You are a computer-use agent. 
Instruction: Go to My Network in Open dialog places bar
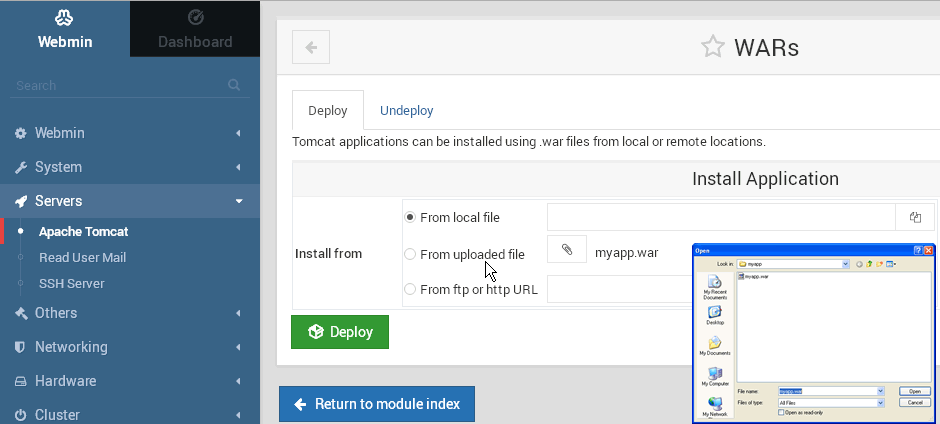pyautogui.click(x=715, y=407)
